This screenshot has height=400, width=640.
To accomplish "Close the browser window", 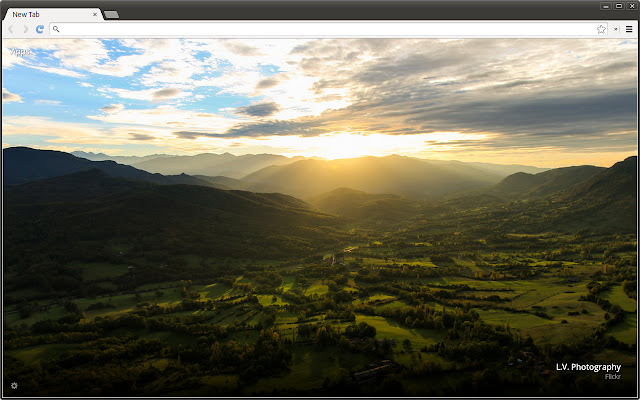I will [x=631, y=6].
